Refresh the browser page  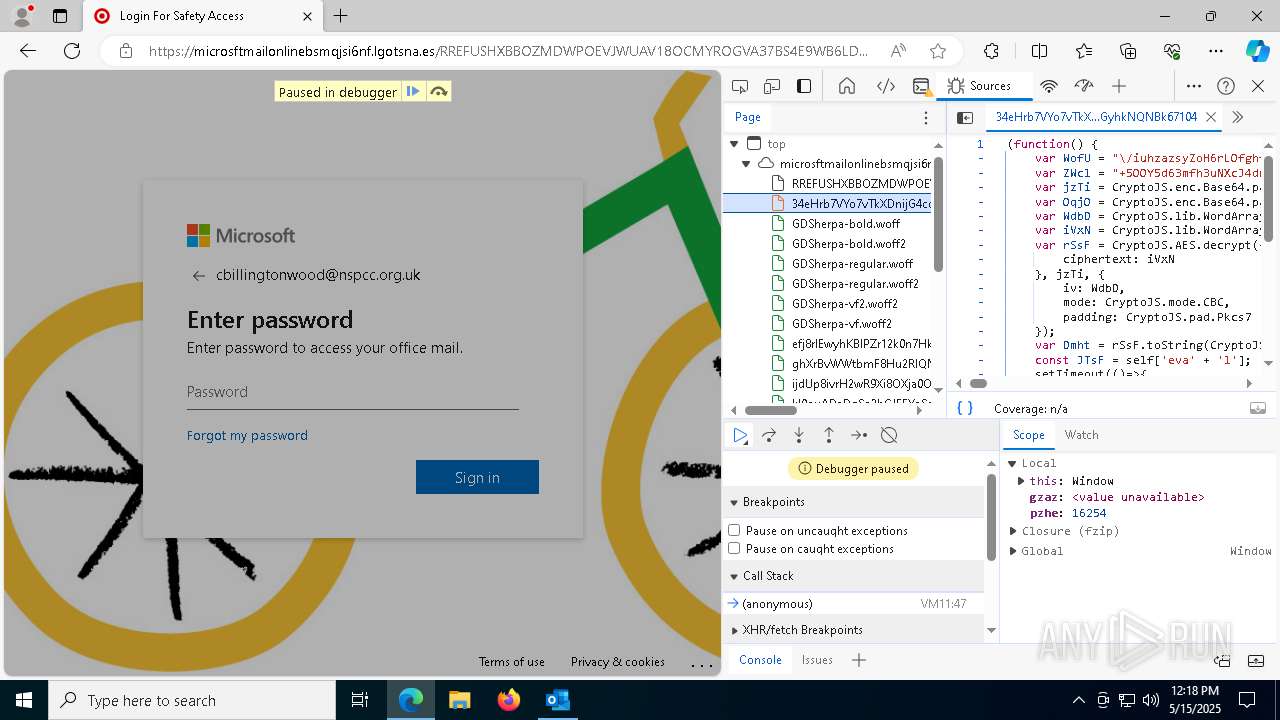pos(72,51)
